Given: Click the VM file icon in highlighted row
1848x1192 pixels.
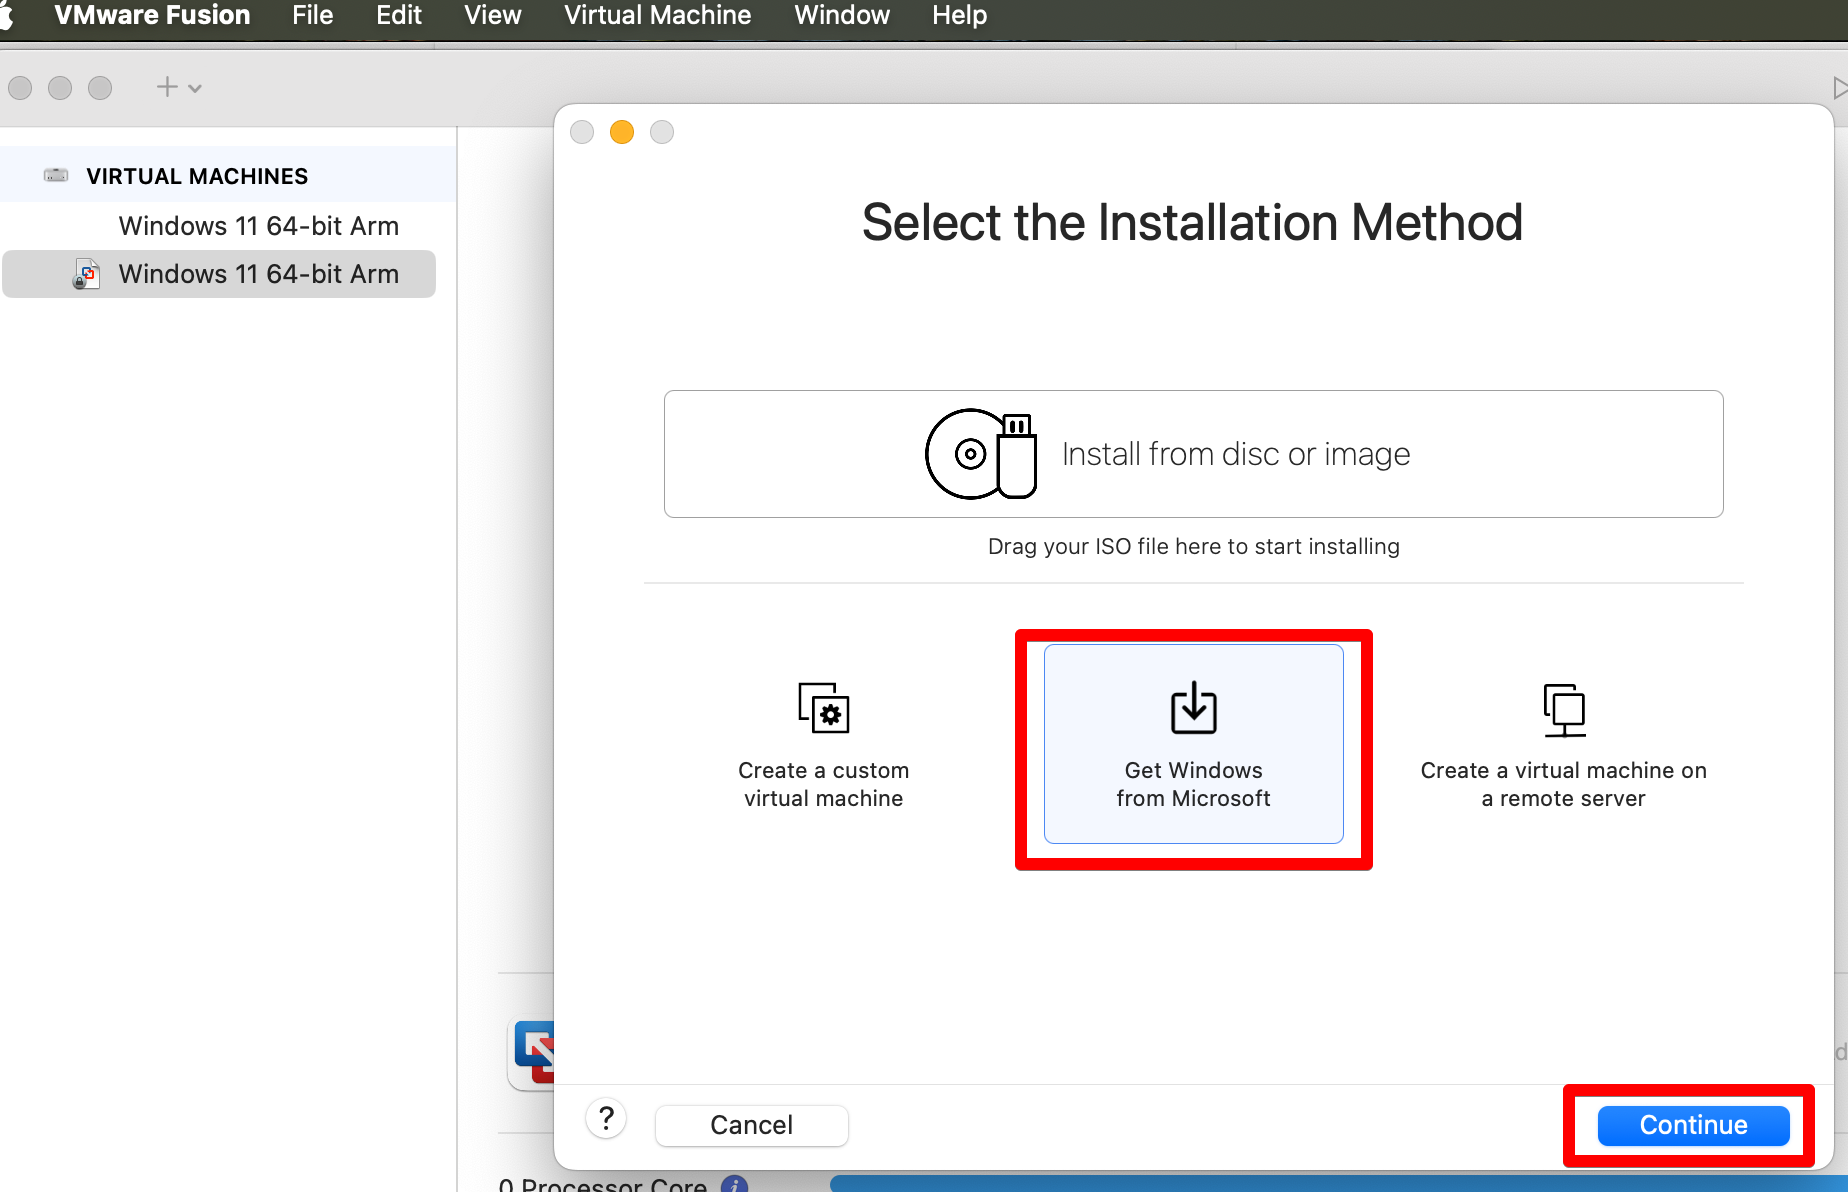Looking at the screenshot, I should click(87, 274).
